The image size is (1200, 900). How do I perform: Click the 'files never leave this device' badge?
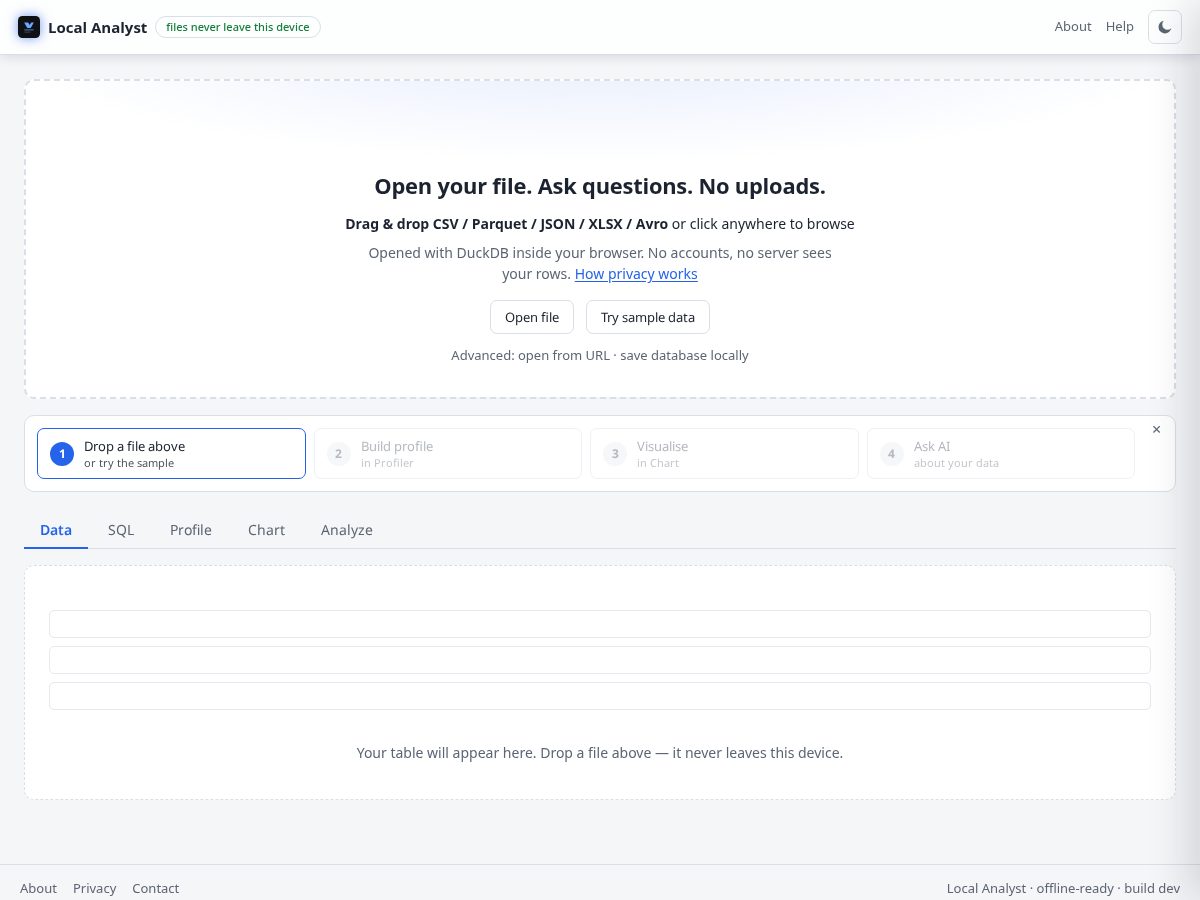click(238, 27)
